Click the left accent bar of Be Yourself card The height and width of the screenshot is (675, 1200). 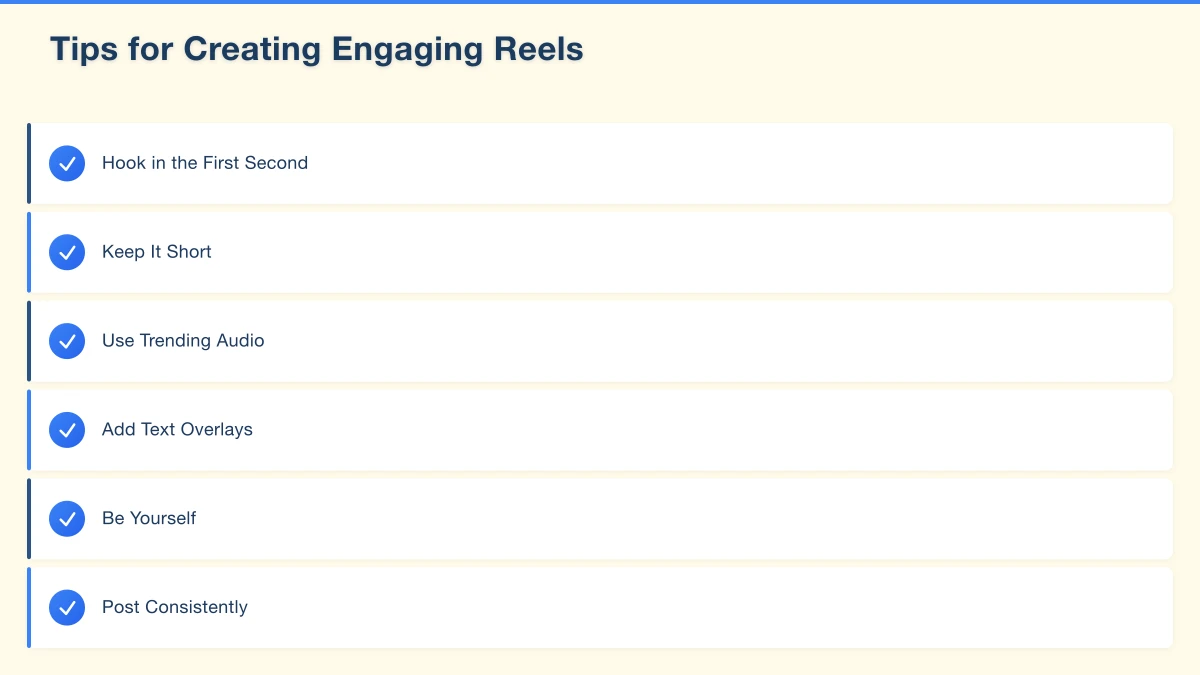pos(29,519)
